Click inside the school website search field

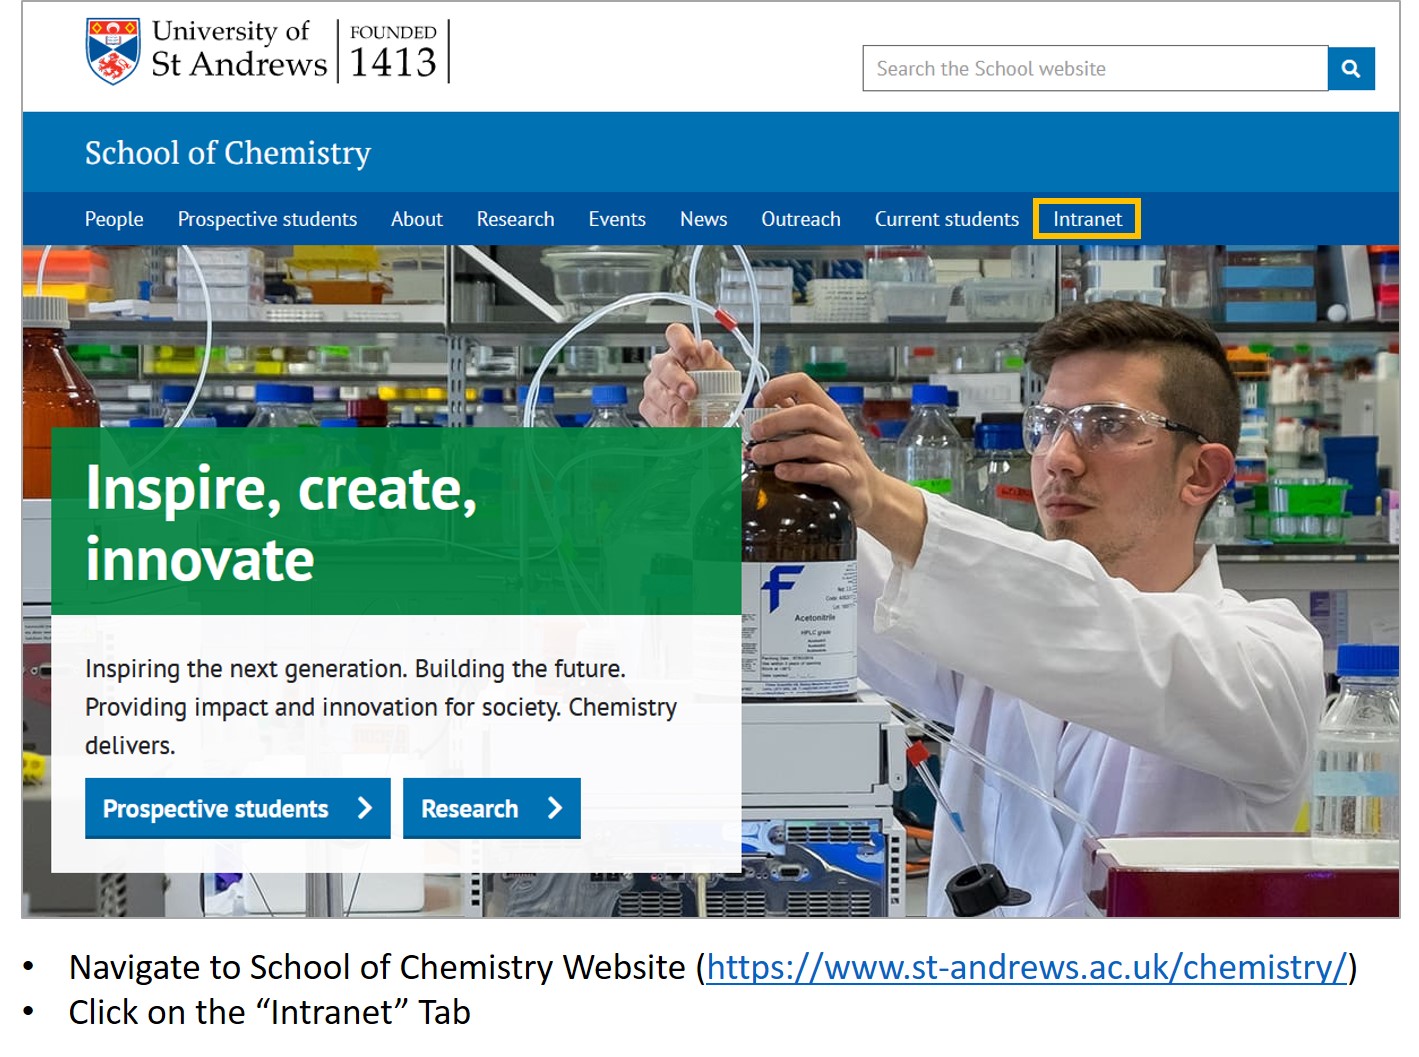click(1090, 68)
